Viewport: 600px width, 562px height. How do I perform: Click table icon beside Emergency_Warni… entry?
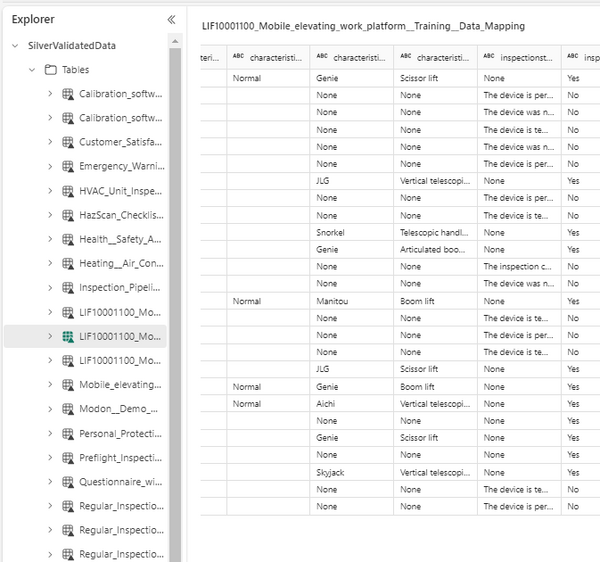pyautogui.click(x=68, y=166)
